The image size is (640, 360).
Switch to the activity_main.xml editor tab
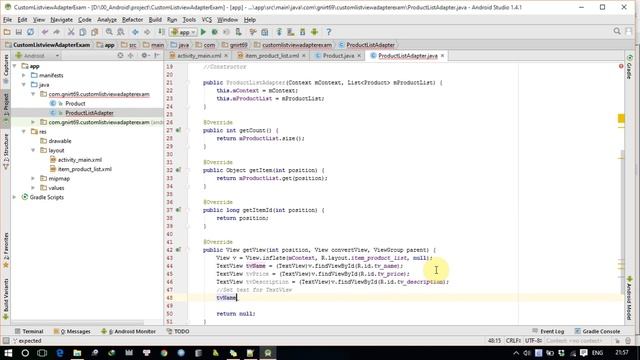[198, 56]
